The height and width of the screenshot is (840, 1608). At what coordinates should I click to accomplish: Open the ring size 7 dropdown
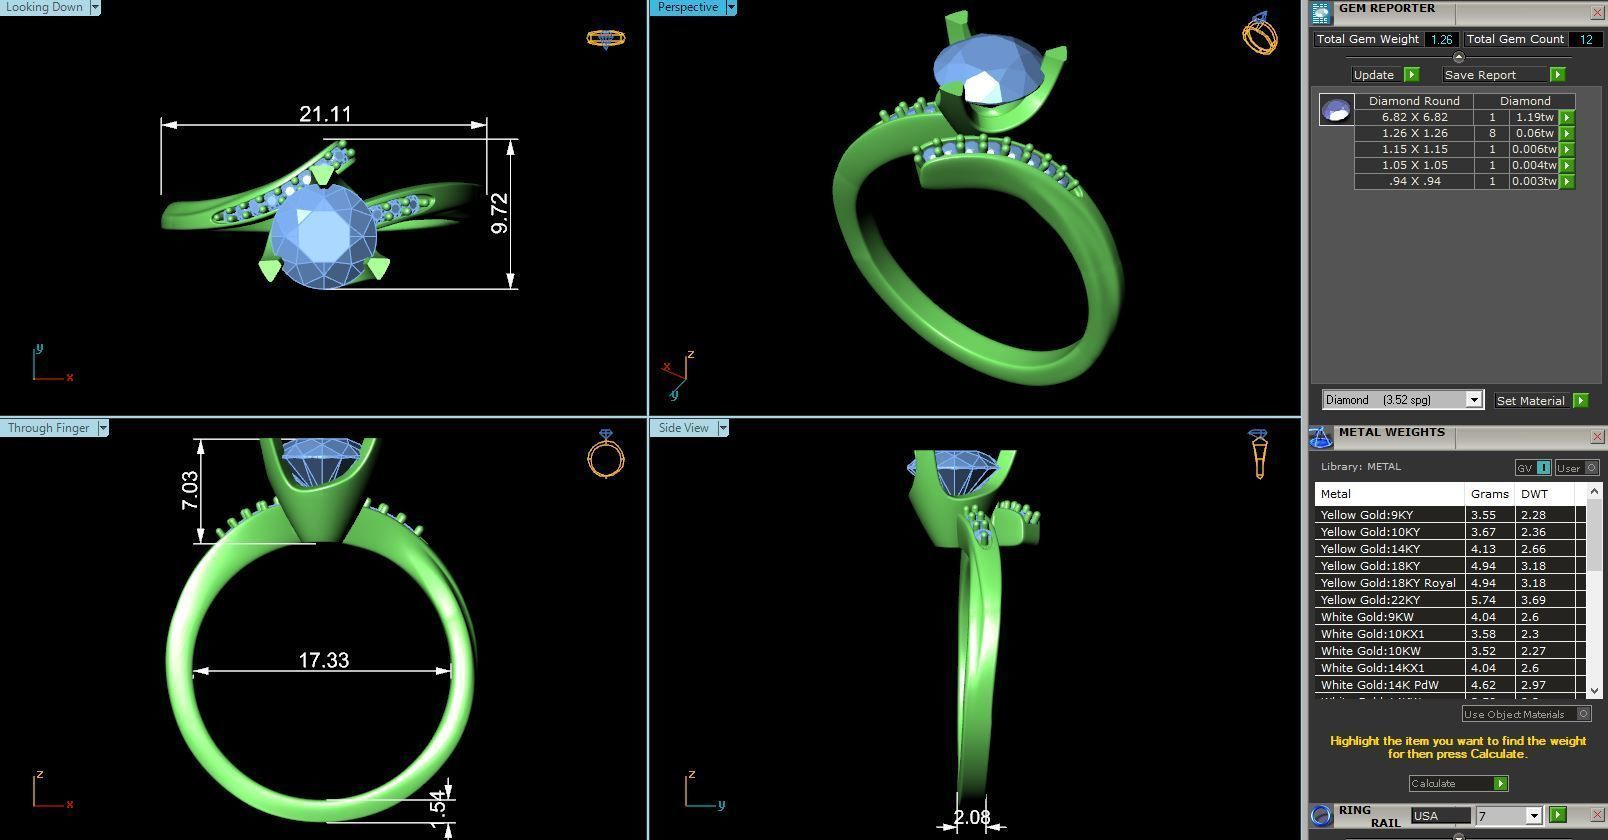tap(1533, 816)
